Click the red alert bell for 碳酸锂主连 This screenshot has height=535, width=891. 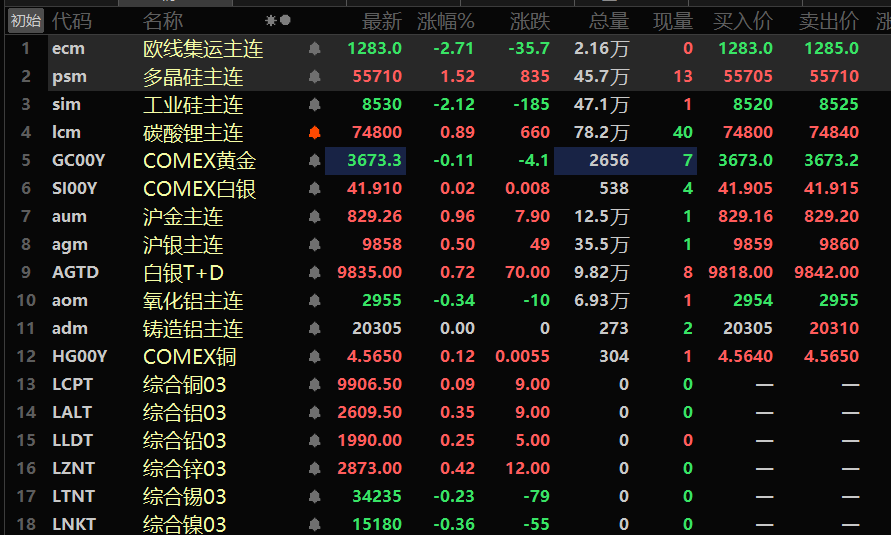tap(315, 132)
